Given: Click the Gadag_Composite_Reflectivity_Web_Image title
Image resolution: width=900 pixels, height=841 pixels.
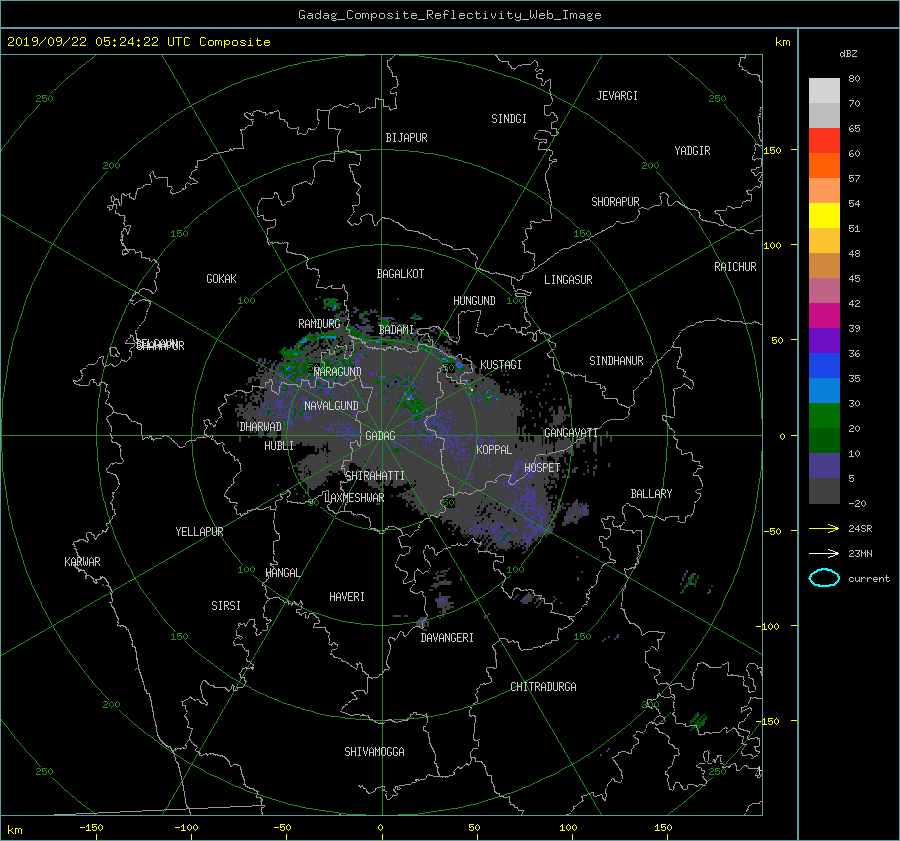Looking at the screenshot, I should pyautogui.click(x=449, y=15).
